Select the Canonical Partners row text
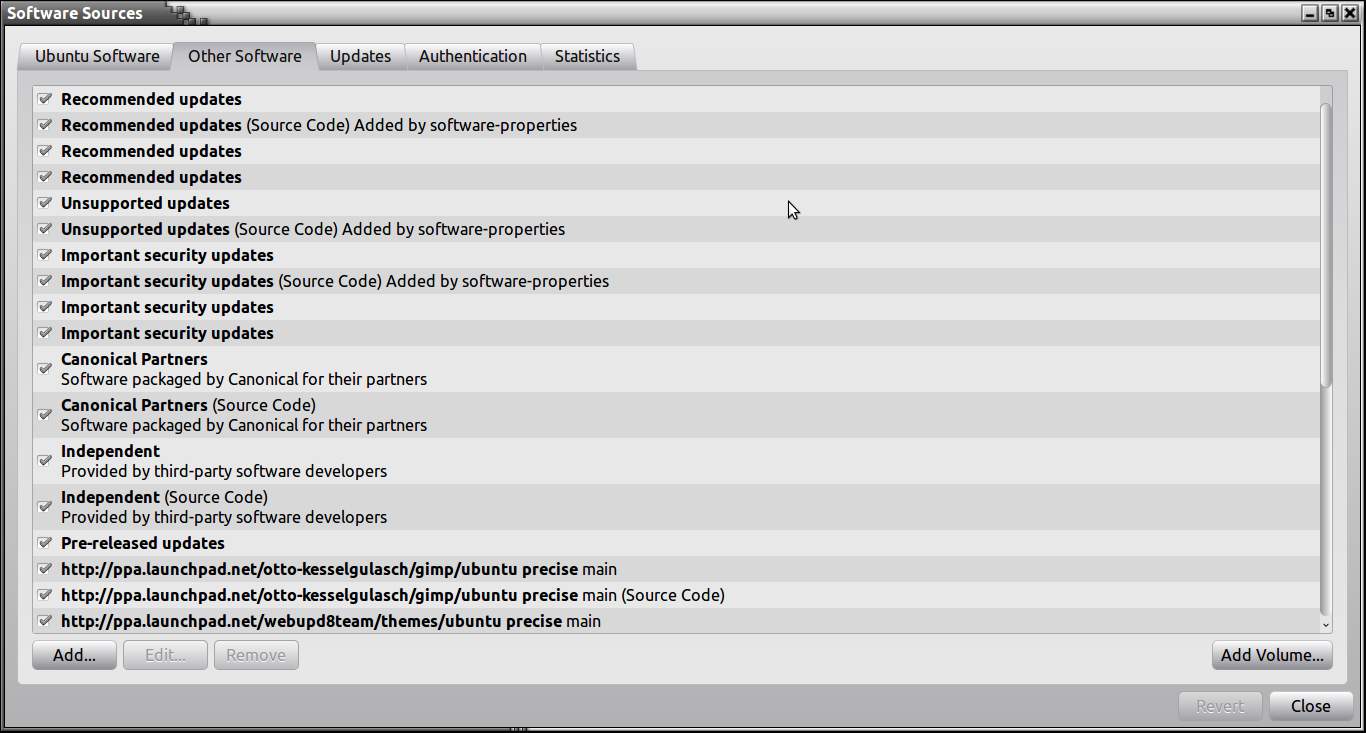Viewport: 1366px width, 733px height. pyautogui.click(x=134, y=359)
